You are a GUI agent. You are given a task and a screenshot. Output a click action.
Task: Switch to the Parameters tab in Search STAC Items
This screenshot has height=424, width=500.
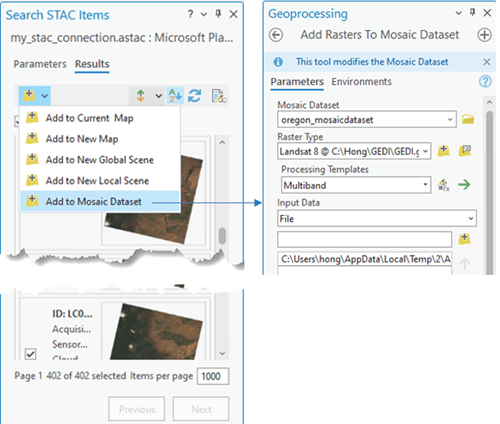[x=40, y=64]
